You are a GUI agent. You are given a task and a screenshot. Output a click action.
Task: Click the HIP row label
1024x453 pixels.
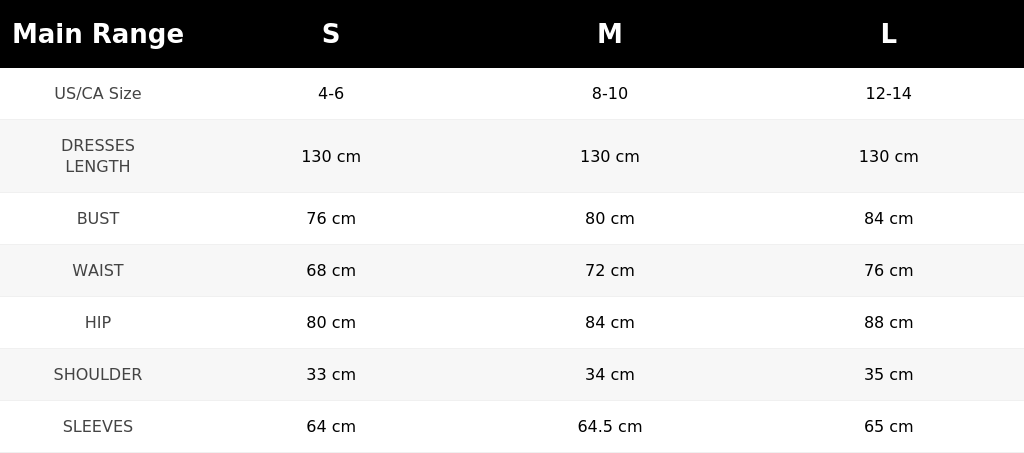click(x=98, y=322)
